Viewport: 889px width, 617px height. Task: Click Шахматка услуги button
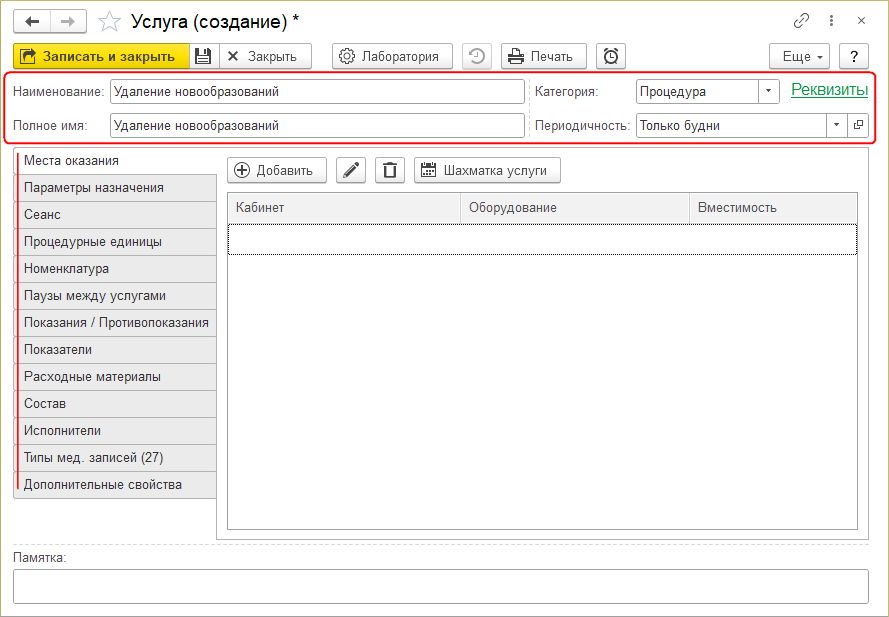(488, 170)
